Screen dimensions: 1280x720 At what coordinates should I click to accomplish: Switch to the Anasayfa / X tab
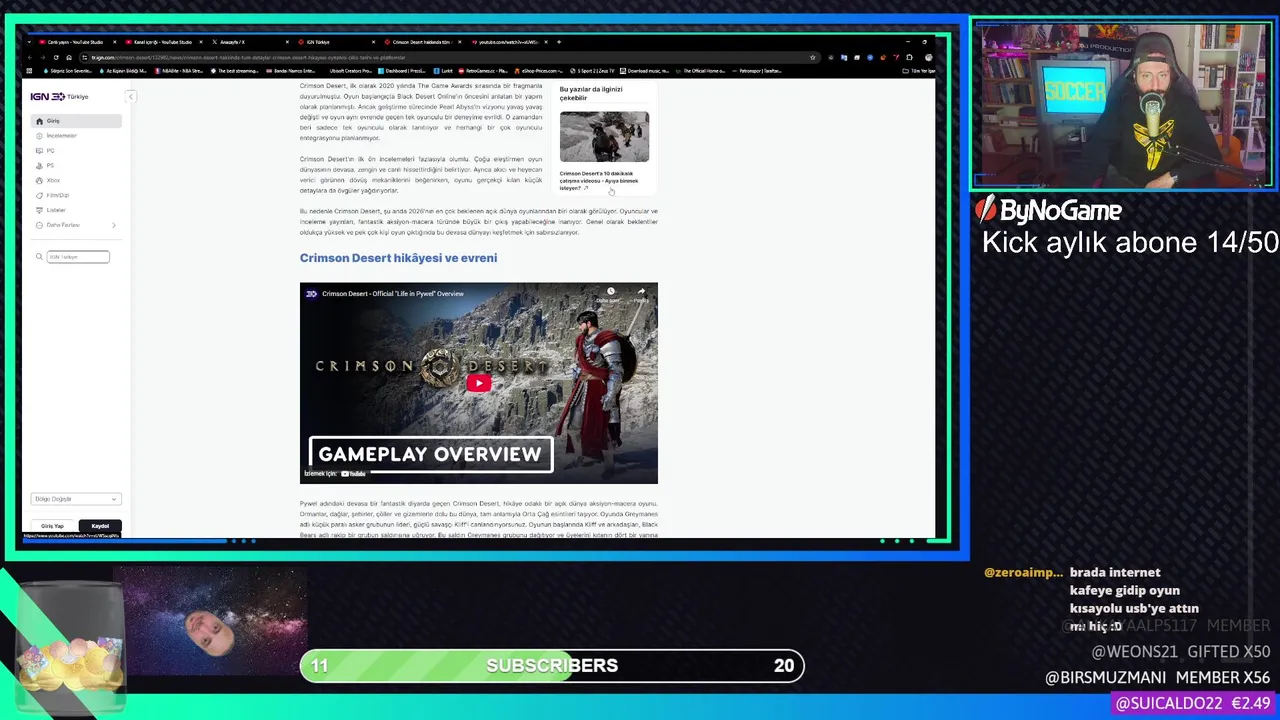point(250,42)
